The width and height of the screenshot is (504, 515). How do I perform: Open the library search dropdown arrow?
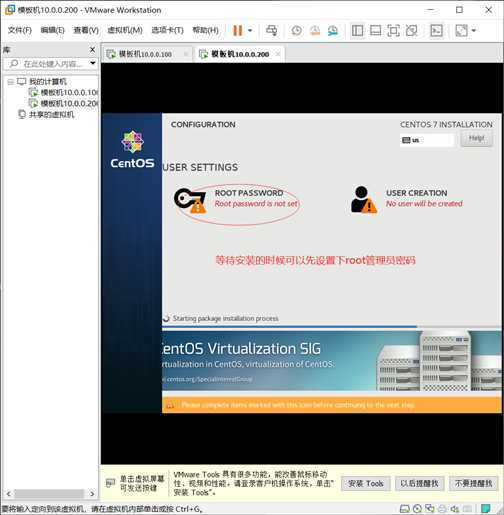tap(93, 63)
